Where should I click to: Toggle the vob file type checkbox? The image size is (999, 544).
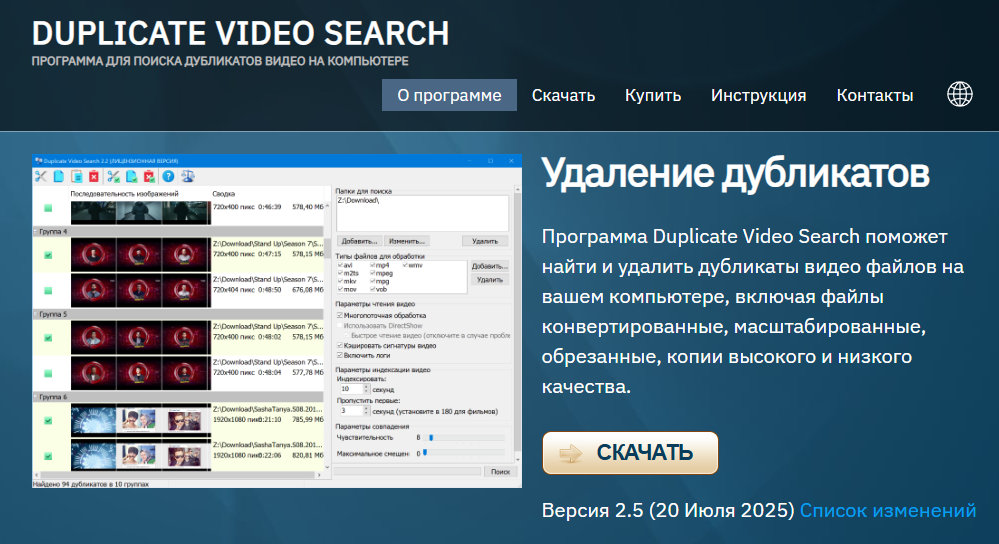pyautogui.click(x=373, y=289)
